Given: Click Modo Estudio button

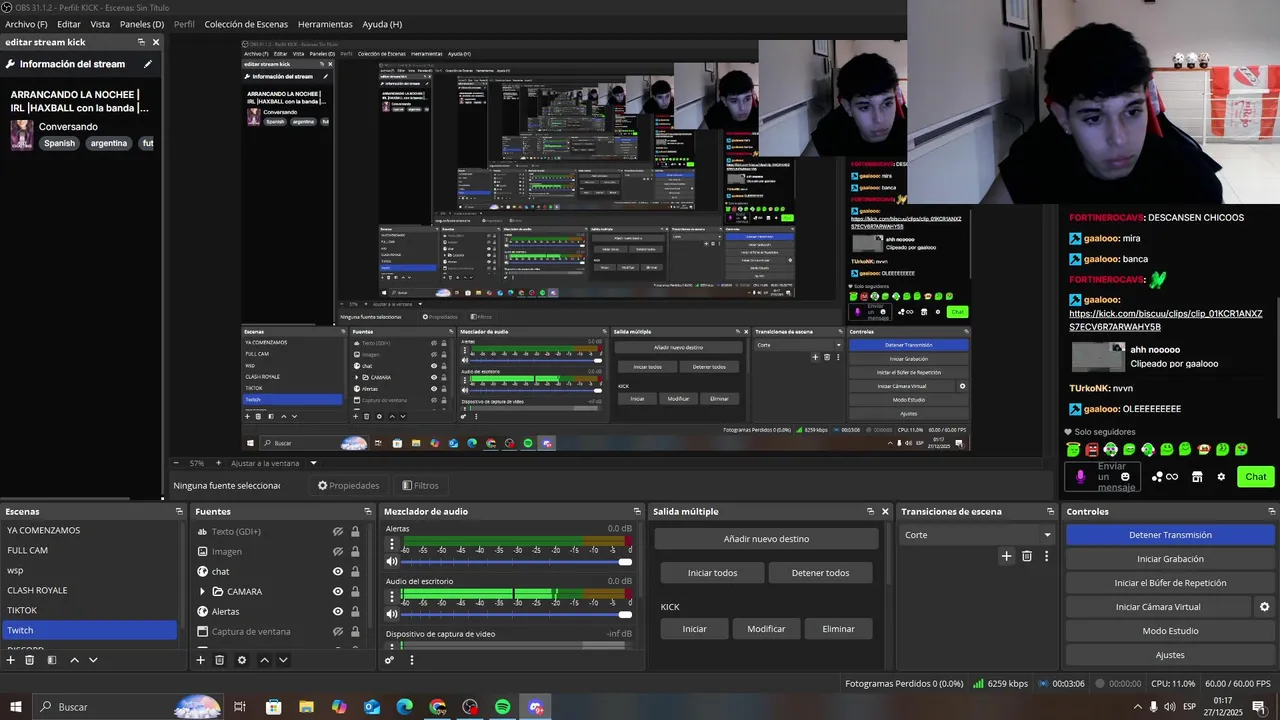Looking at the screenshot, I should (1170, 631).
